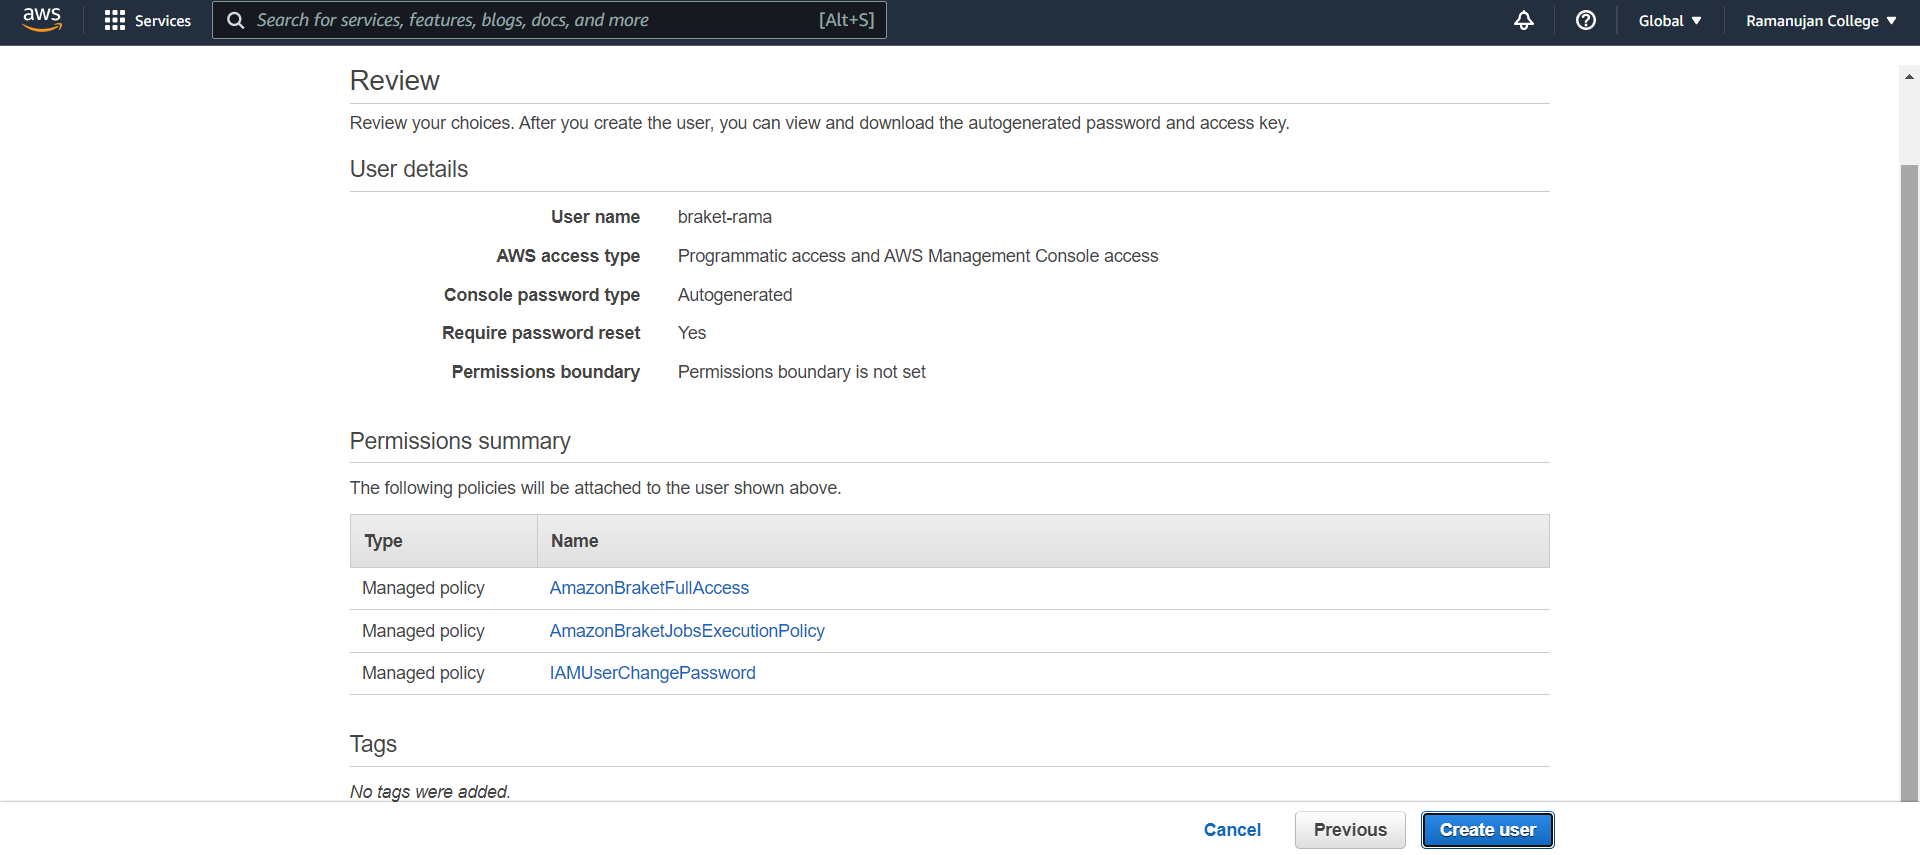Click the Create user button
Image resolution: width=1920 pixels, height=855 pixels.
pos(1488,830)
